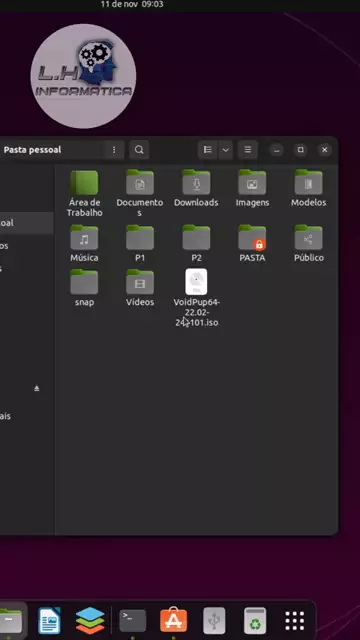Open the Files app in the dock
360x640 pixels.
pyautogui.click(x=11, y=620)
